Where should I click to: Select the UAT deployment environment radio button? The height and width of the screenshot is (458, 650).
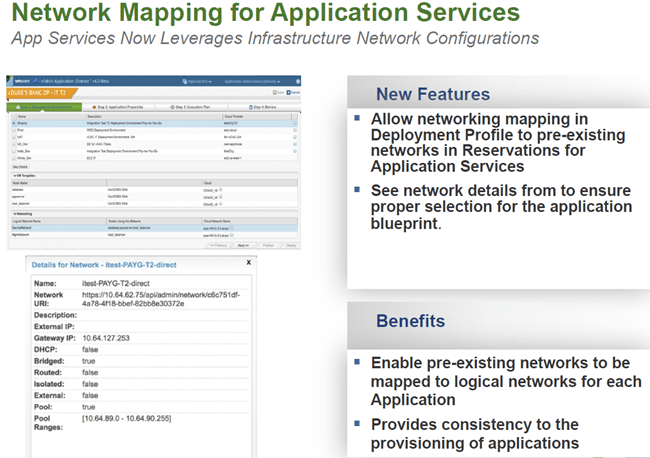pyautogui.click(x=11, y=138)
